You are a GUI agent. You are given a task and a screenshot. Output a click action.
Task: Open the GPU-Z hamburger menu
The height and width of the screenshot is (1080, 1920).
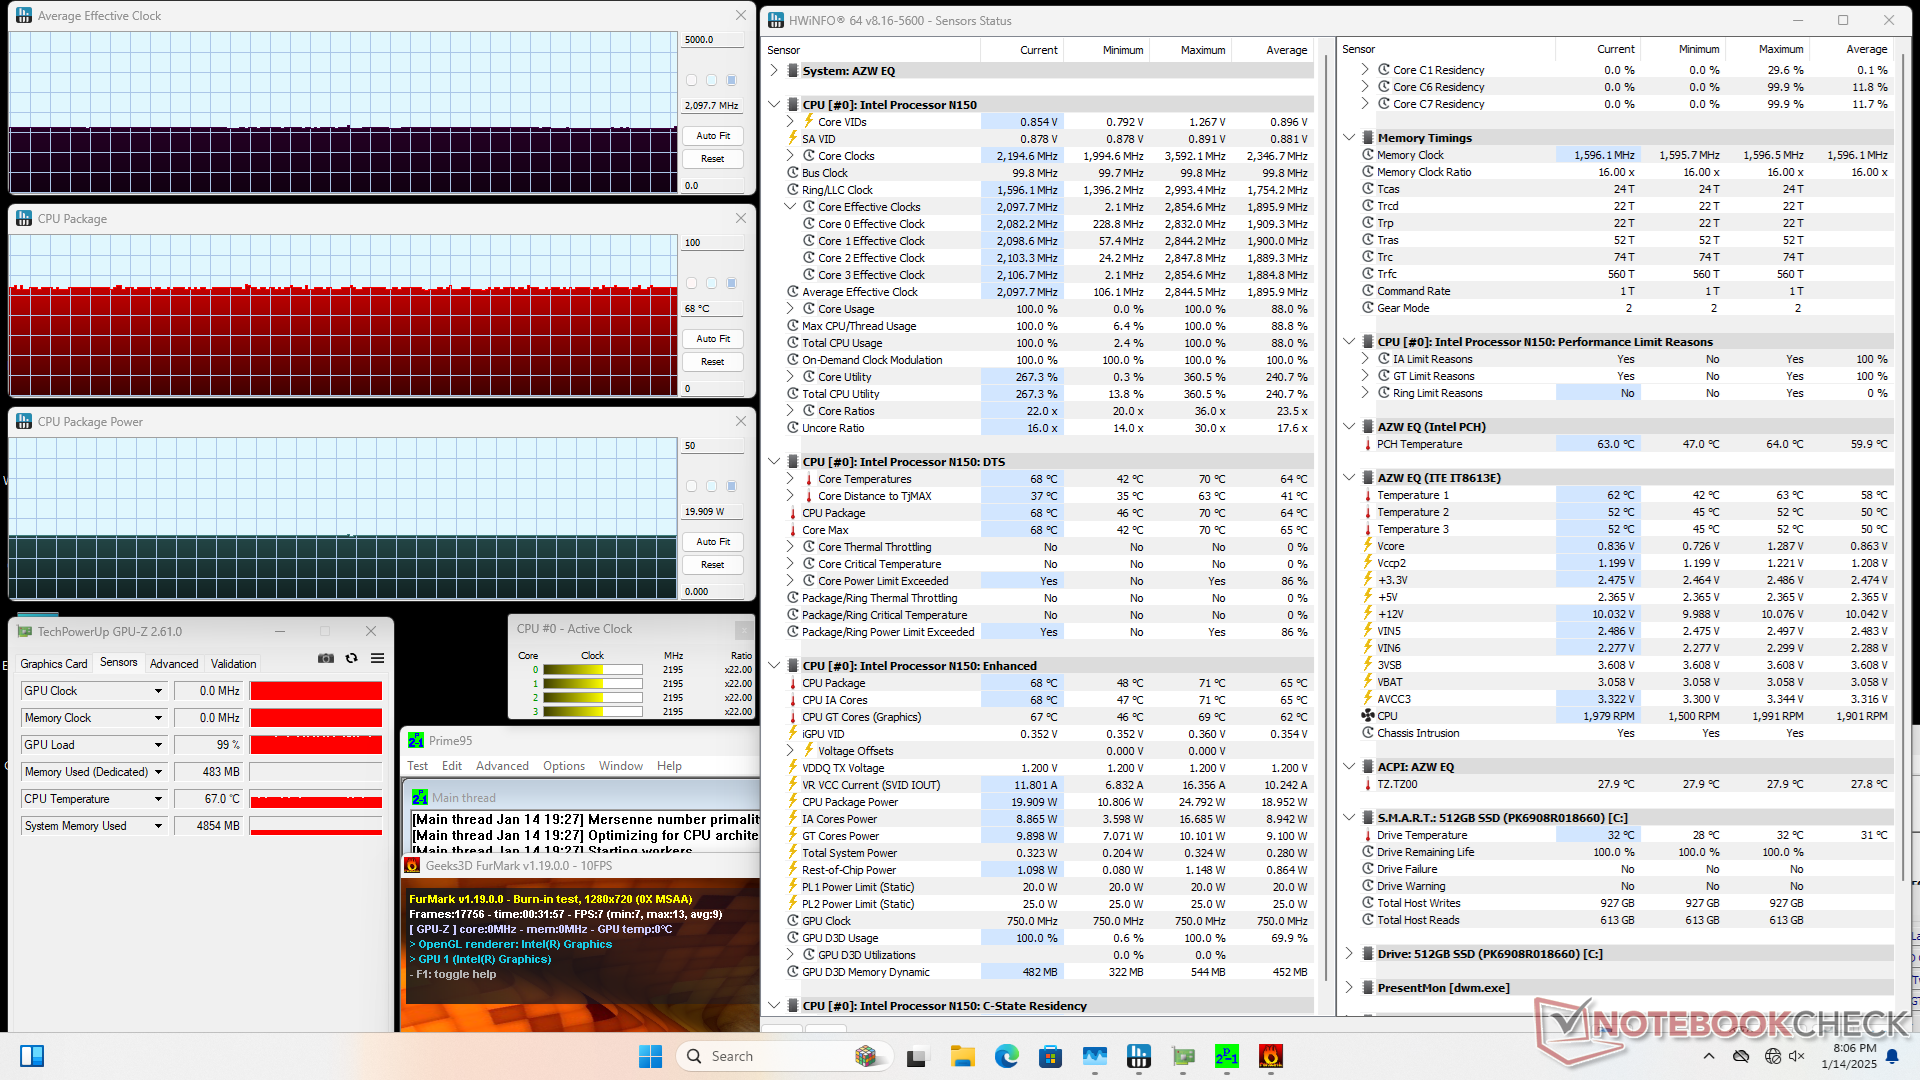[377, 658]
